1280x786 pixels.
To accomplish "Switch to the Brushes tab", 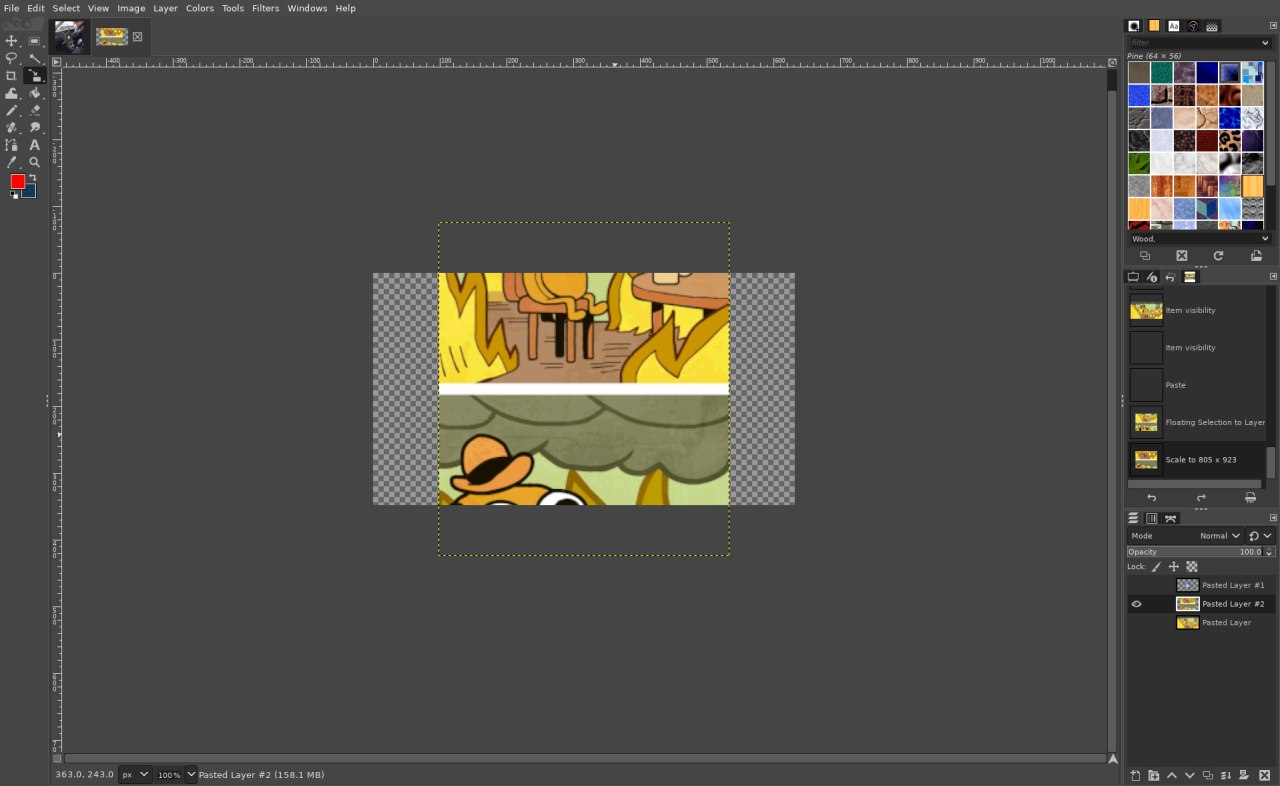I will pos(1134,26).
